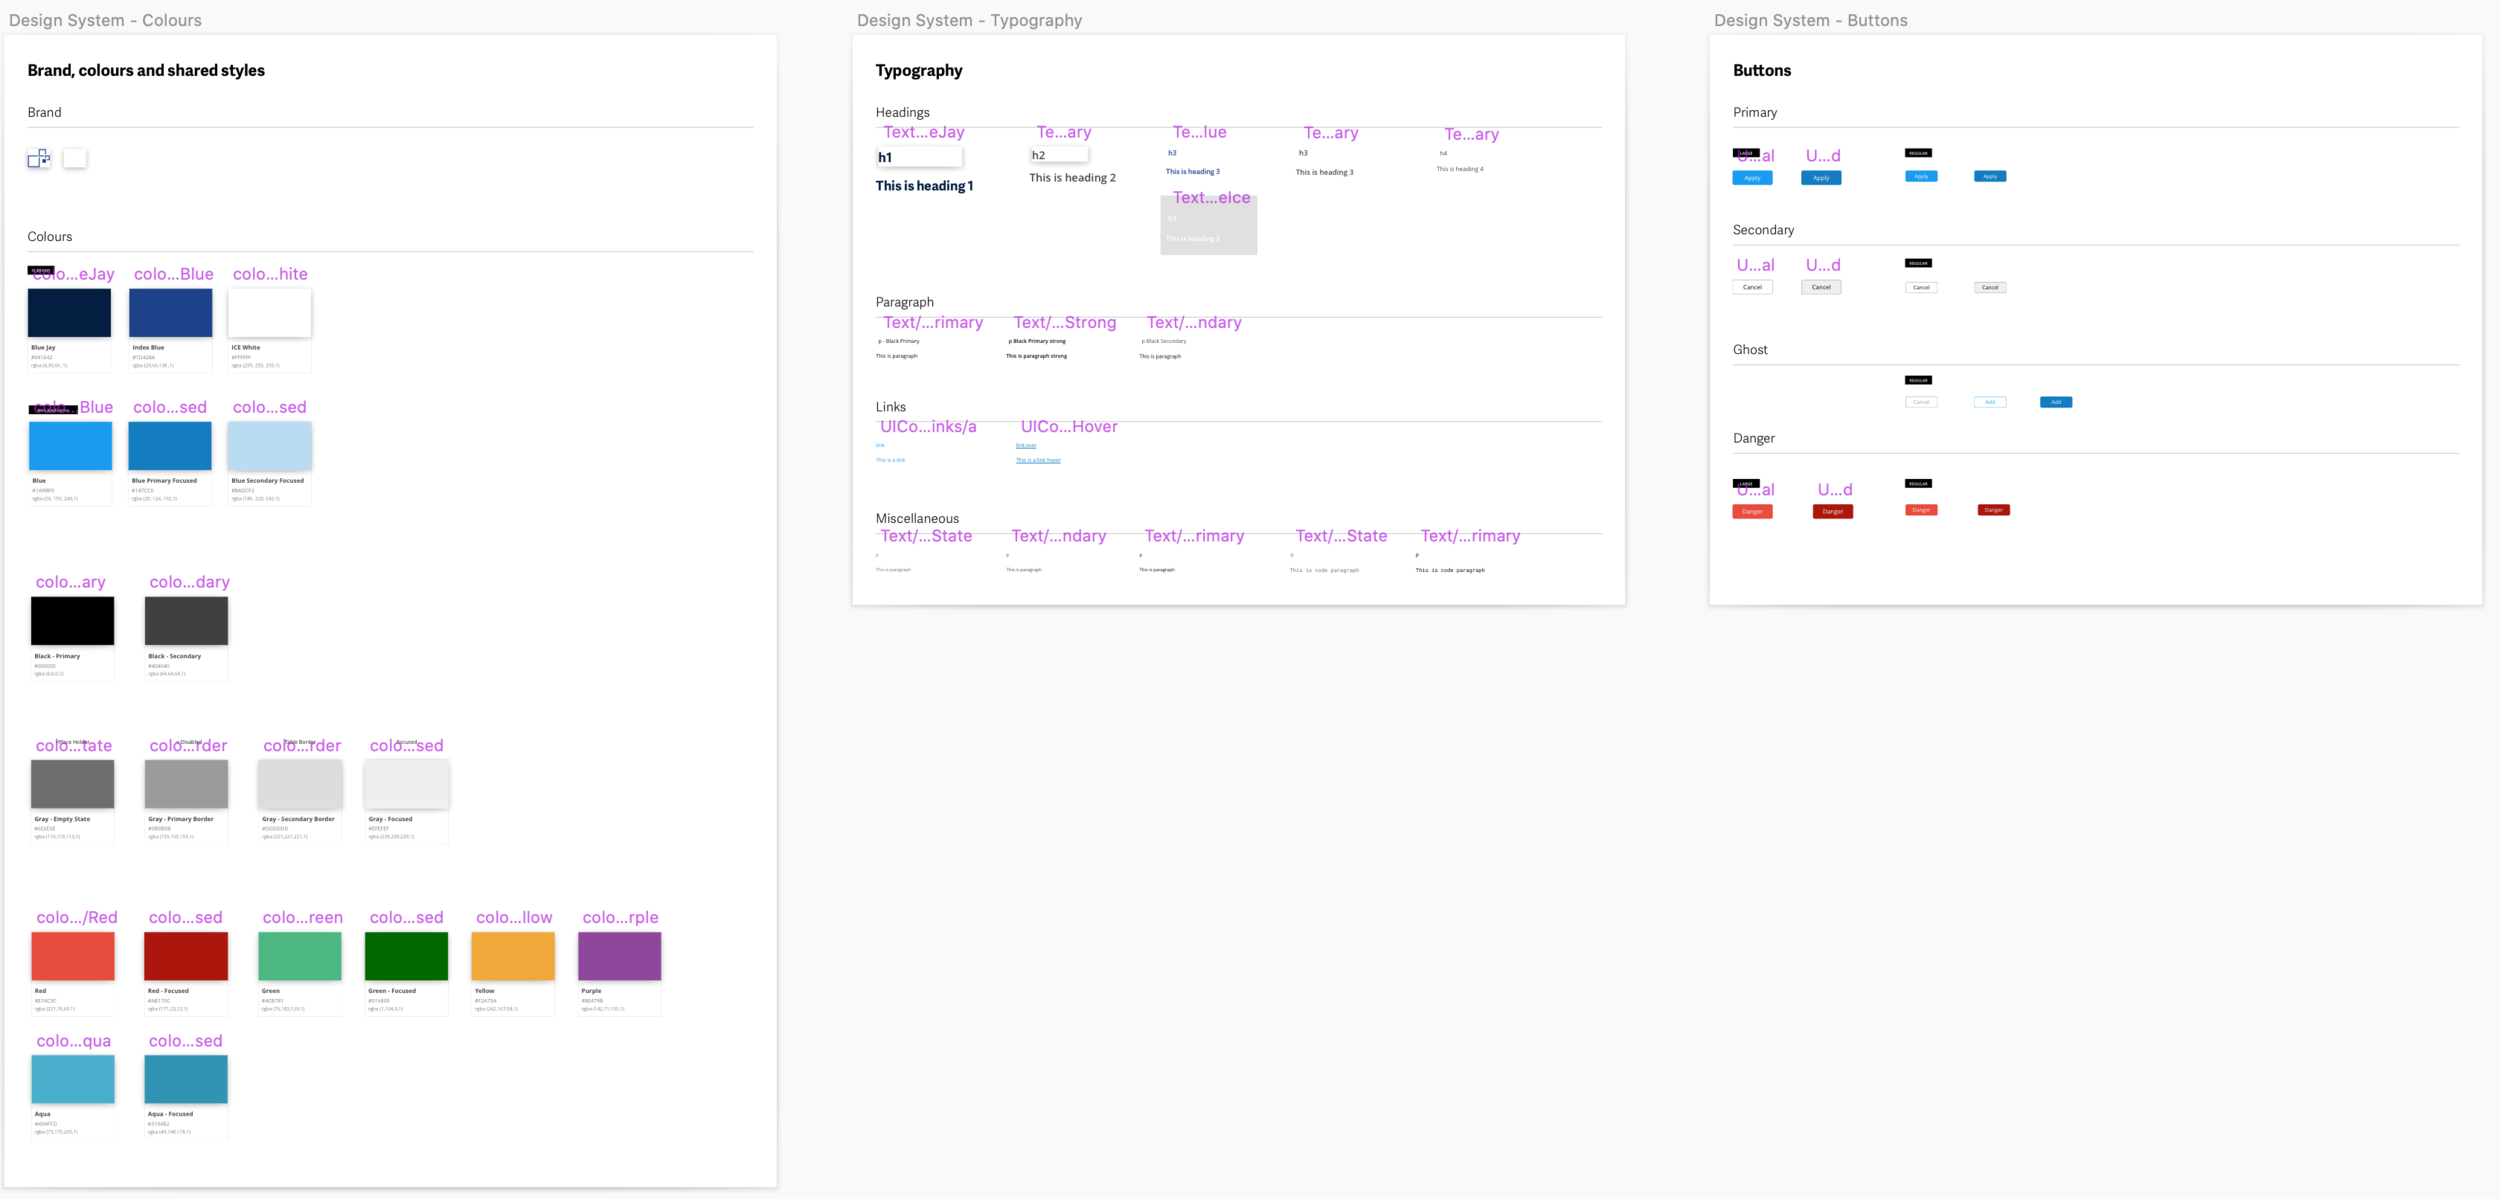Click the outlined Add ghost button
This screenshot has height=1199, width=2500.
(1989, 402)
